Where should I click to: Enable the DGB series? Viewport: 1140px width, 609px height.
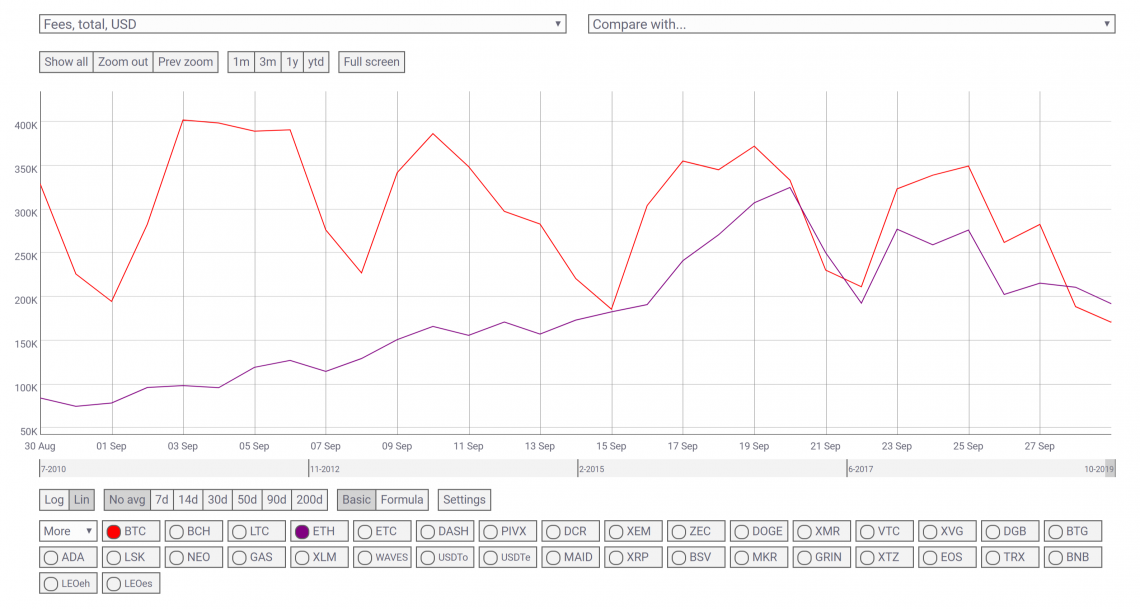coord(1010,531)
